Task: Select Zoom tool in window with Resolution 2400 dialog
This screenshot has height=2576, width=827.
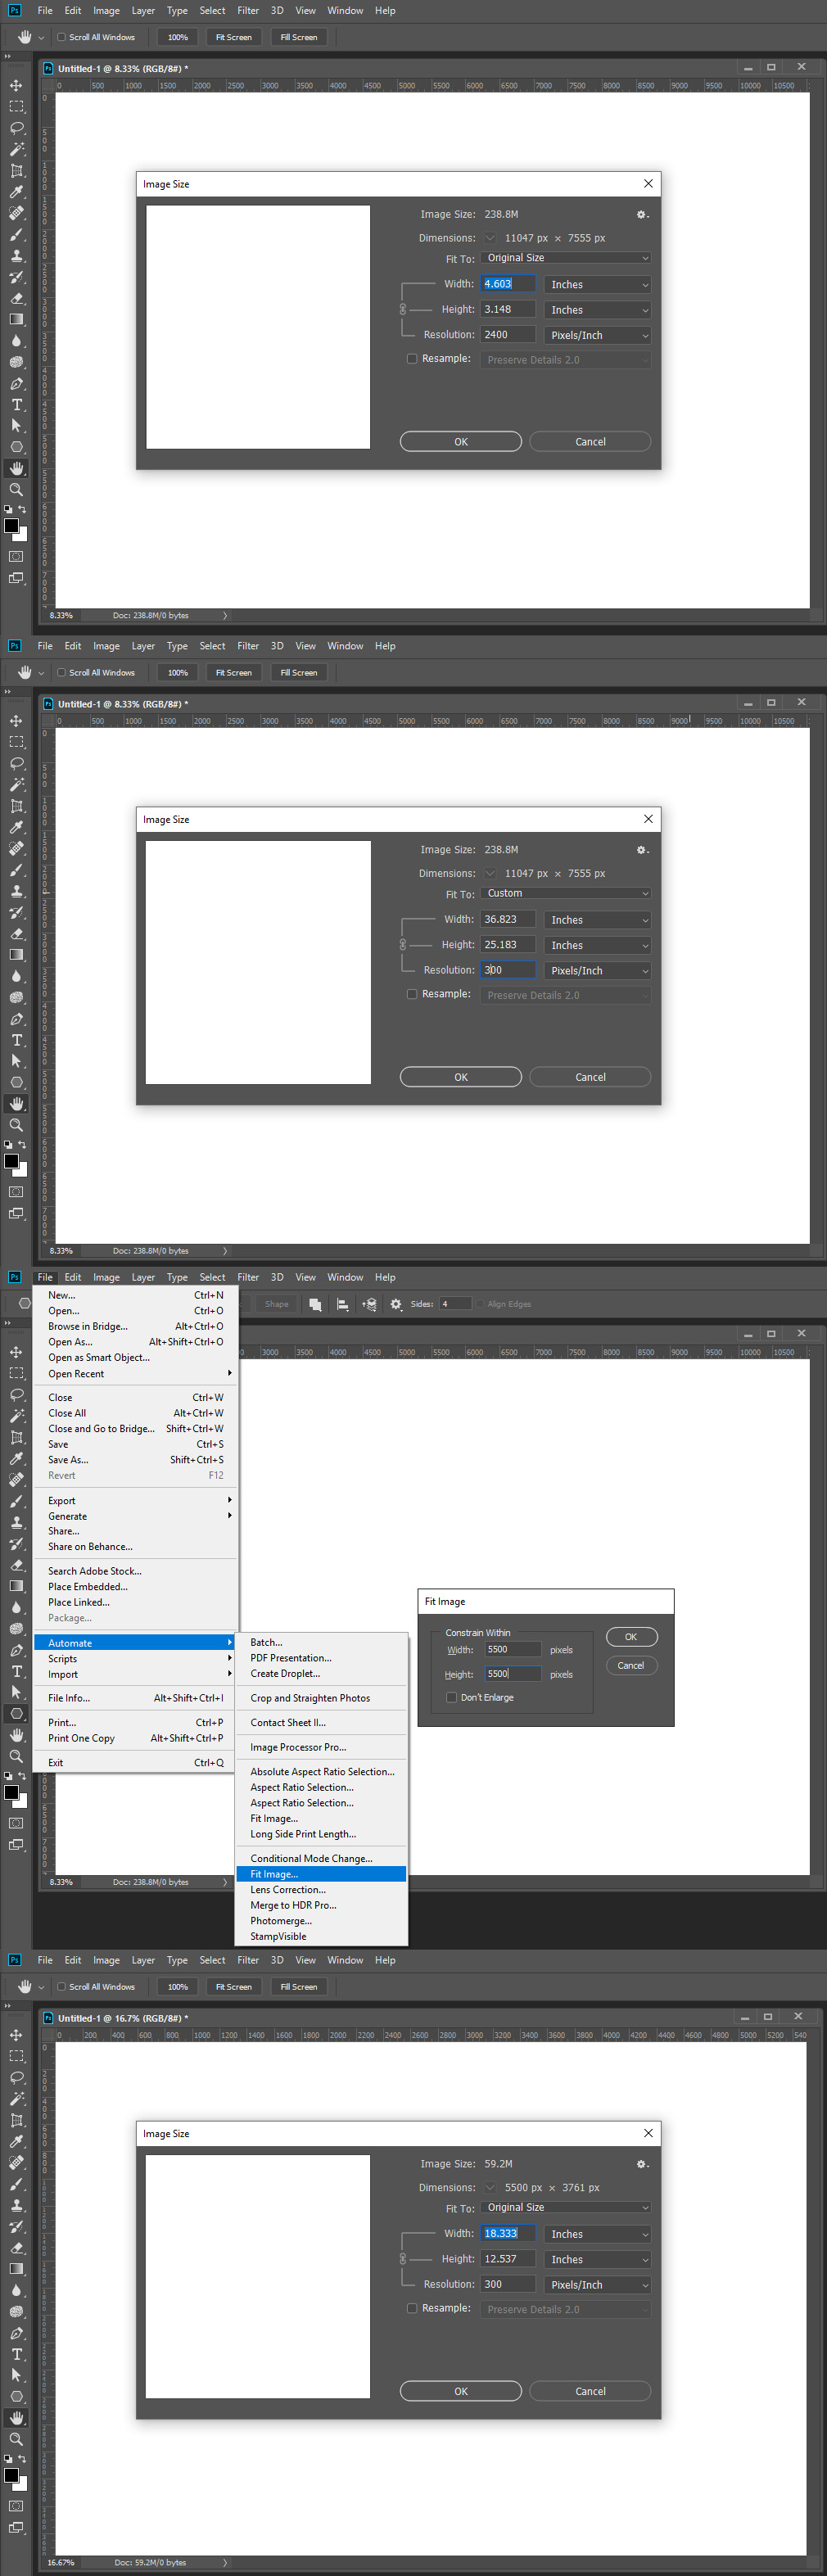Action: pyautogui.click(x=16, y=489)
